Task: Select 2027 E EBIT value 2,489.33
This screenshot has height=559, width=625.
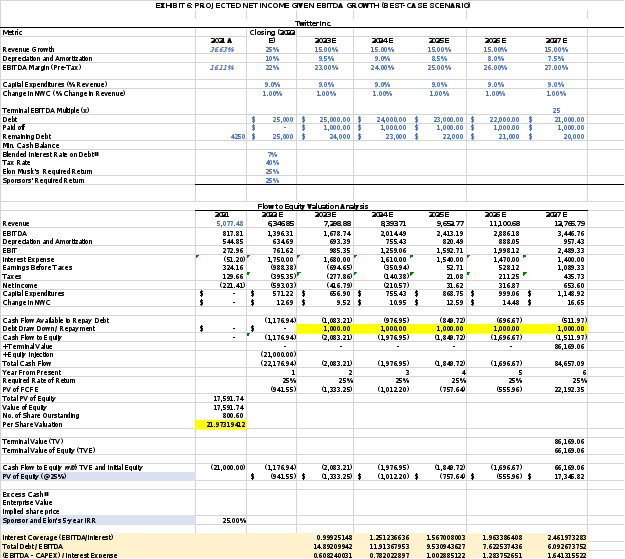Action: (x=571, y=250)
